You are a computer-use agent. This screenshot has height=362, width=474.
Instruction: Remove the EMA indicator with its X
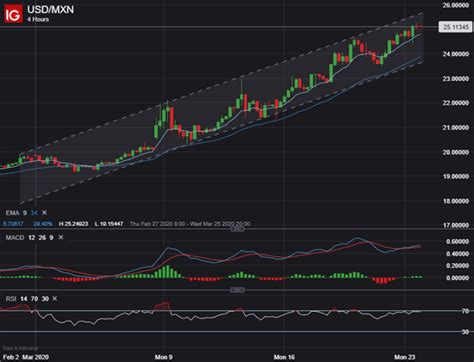44,213
